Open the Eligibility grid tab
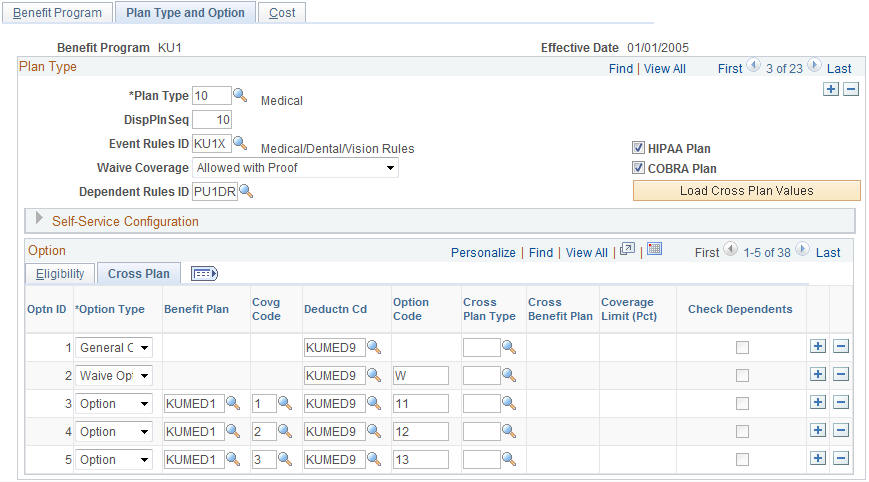The image size is (869, 482). pos(60,274)
